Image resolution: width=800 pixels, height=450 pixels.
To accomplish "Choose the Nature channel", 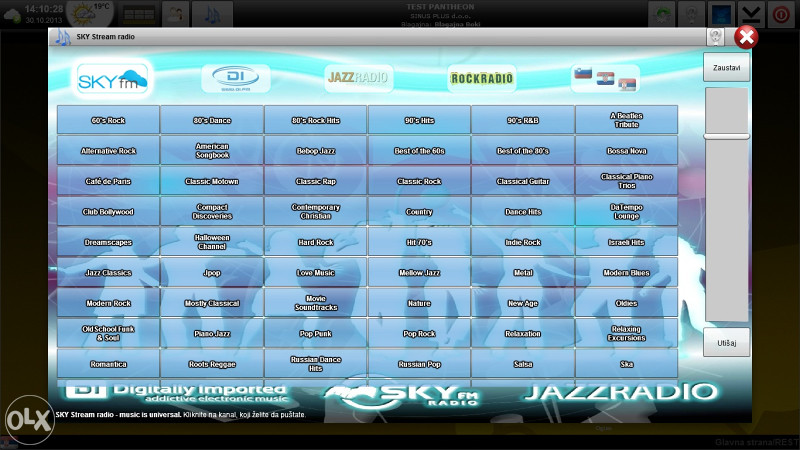I will 419,303.
